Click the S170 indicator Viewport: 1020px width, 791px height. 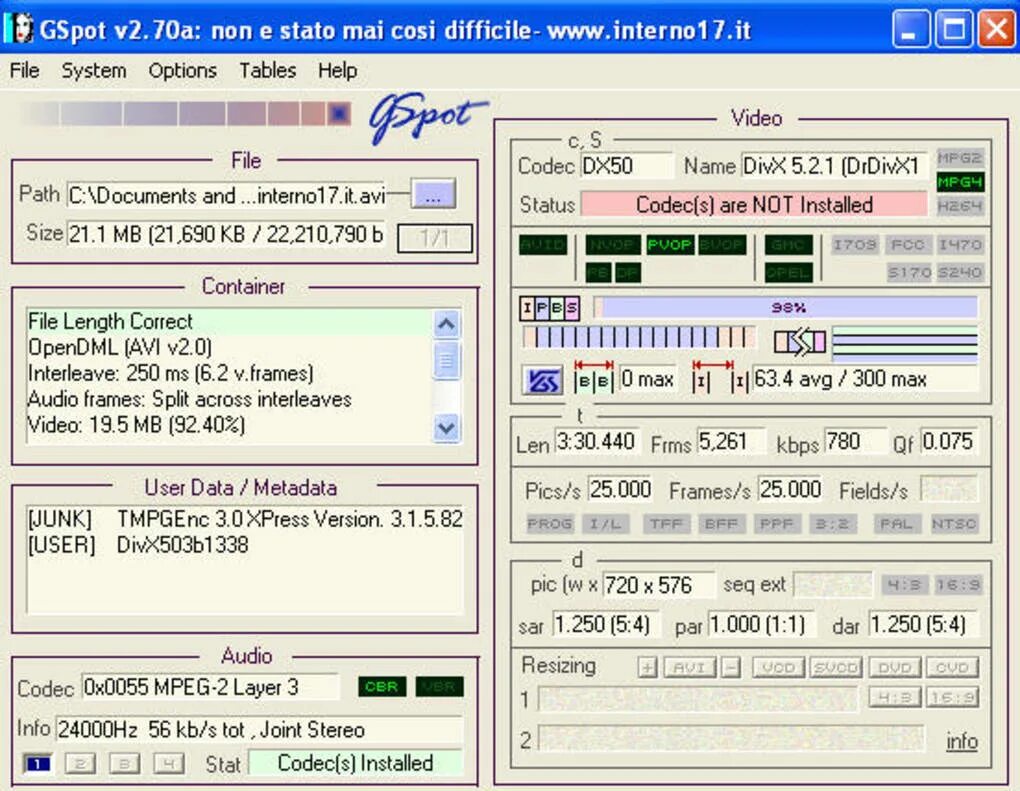pyautogui.click(x=909, y=272)
